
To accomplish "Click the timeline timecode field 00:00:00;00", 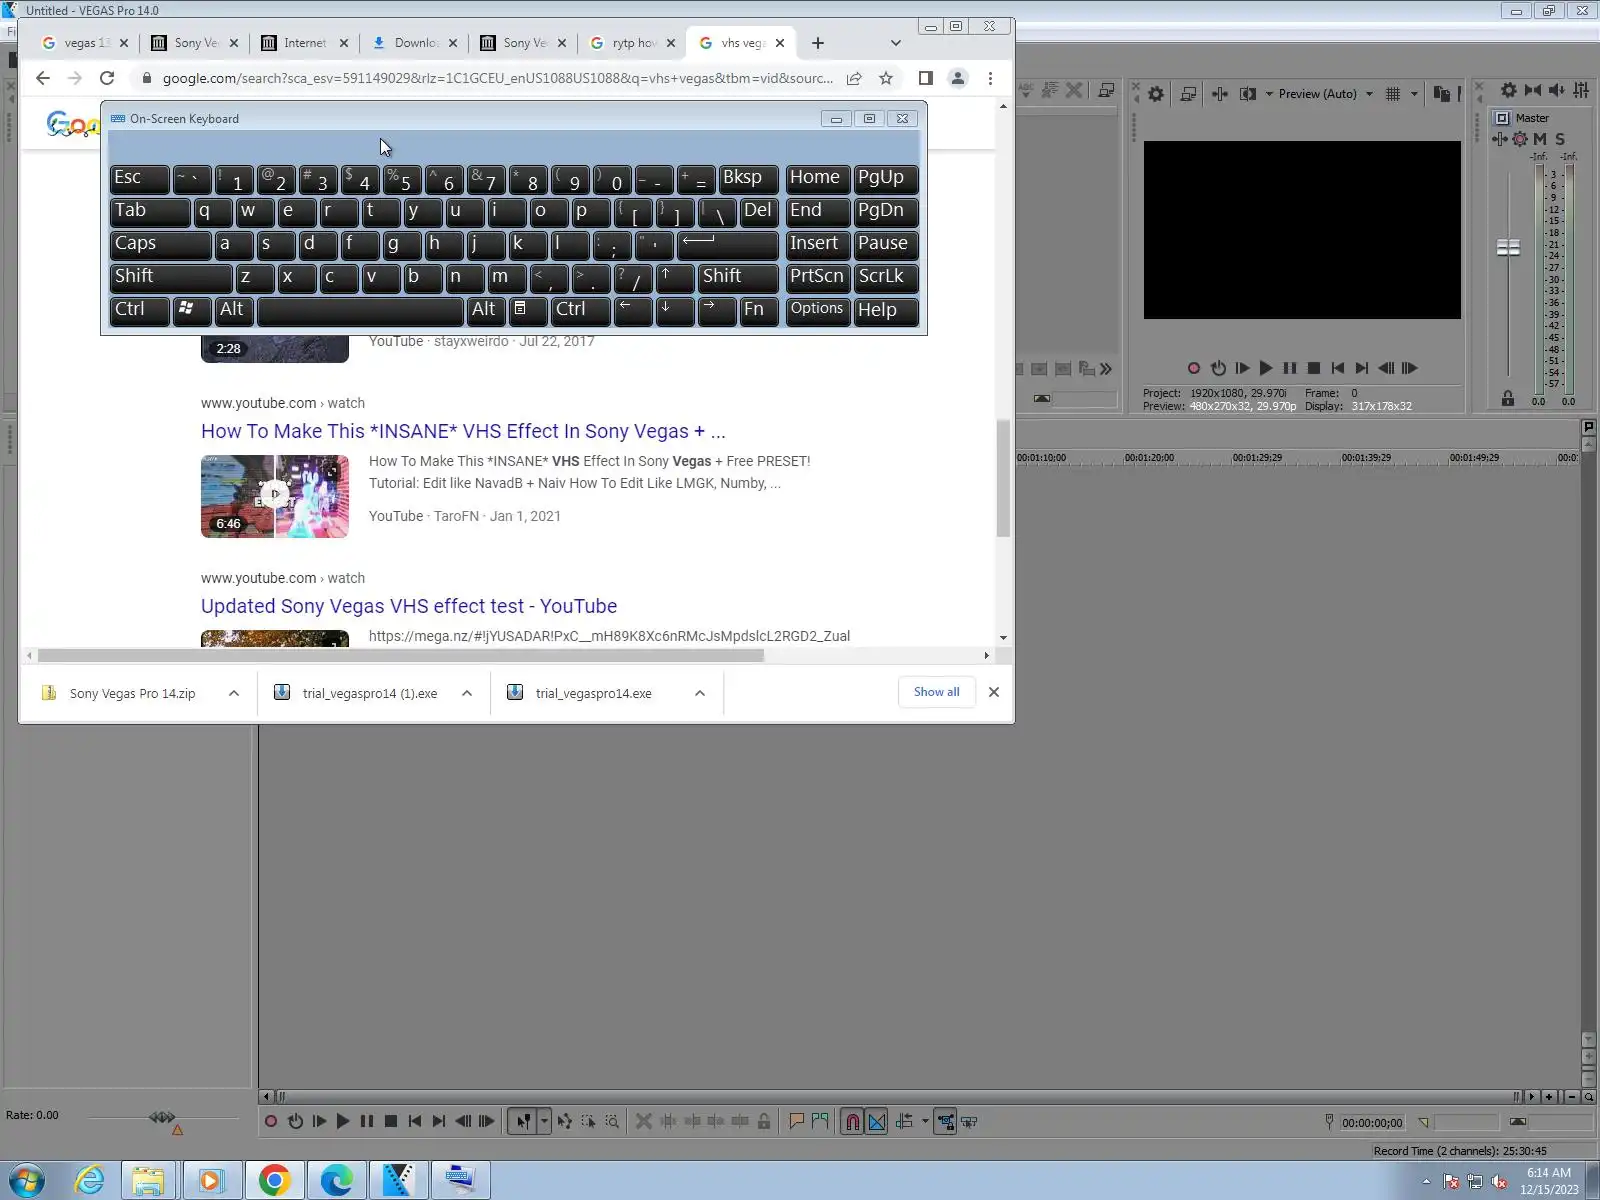I will 1372,1123.
